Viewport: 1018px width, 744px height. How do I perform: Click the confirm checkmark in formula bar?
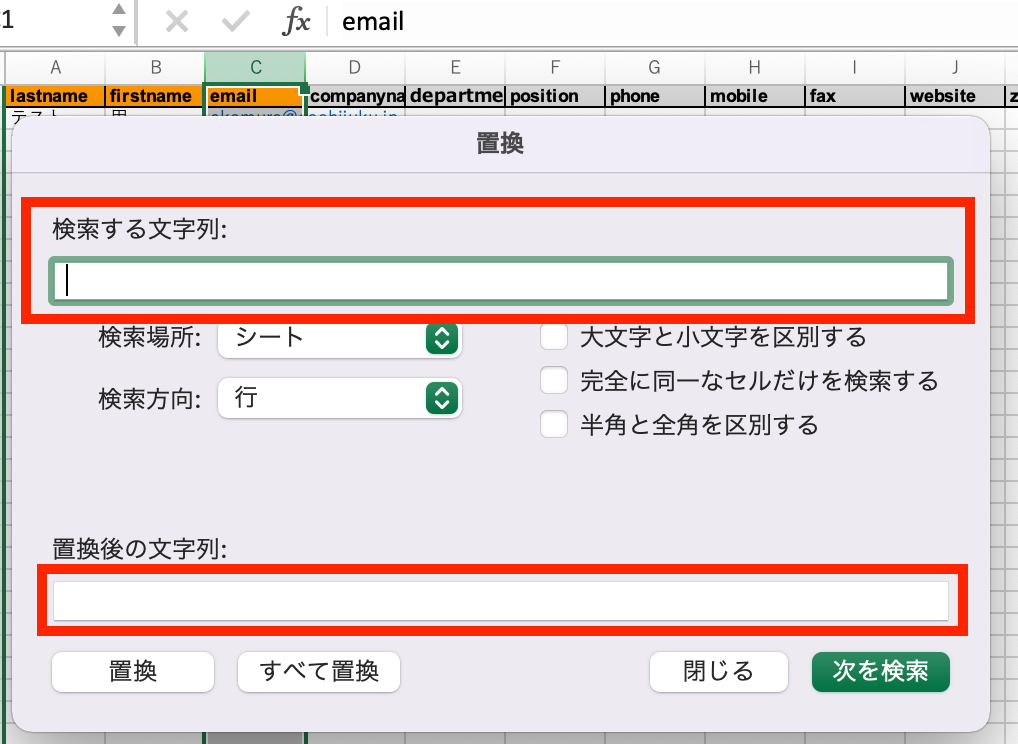(x=236, y=22)
